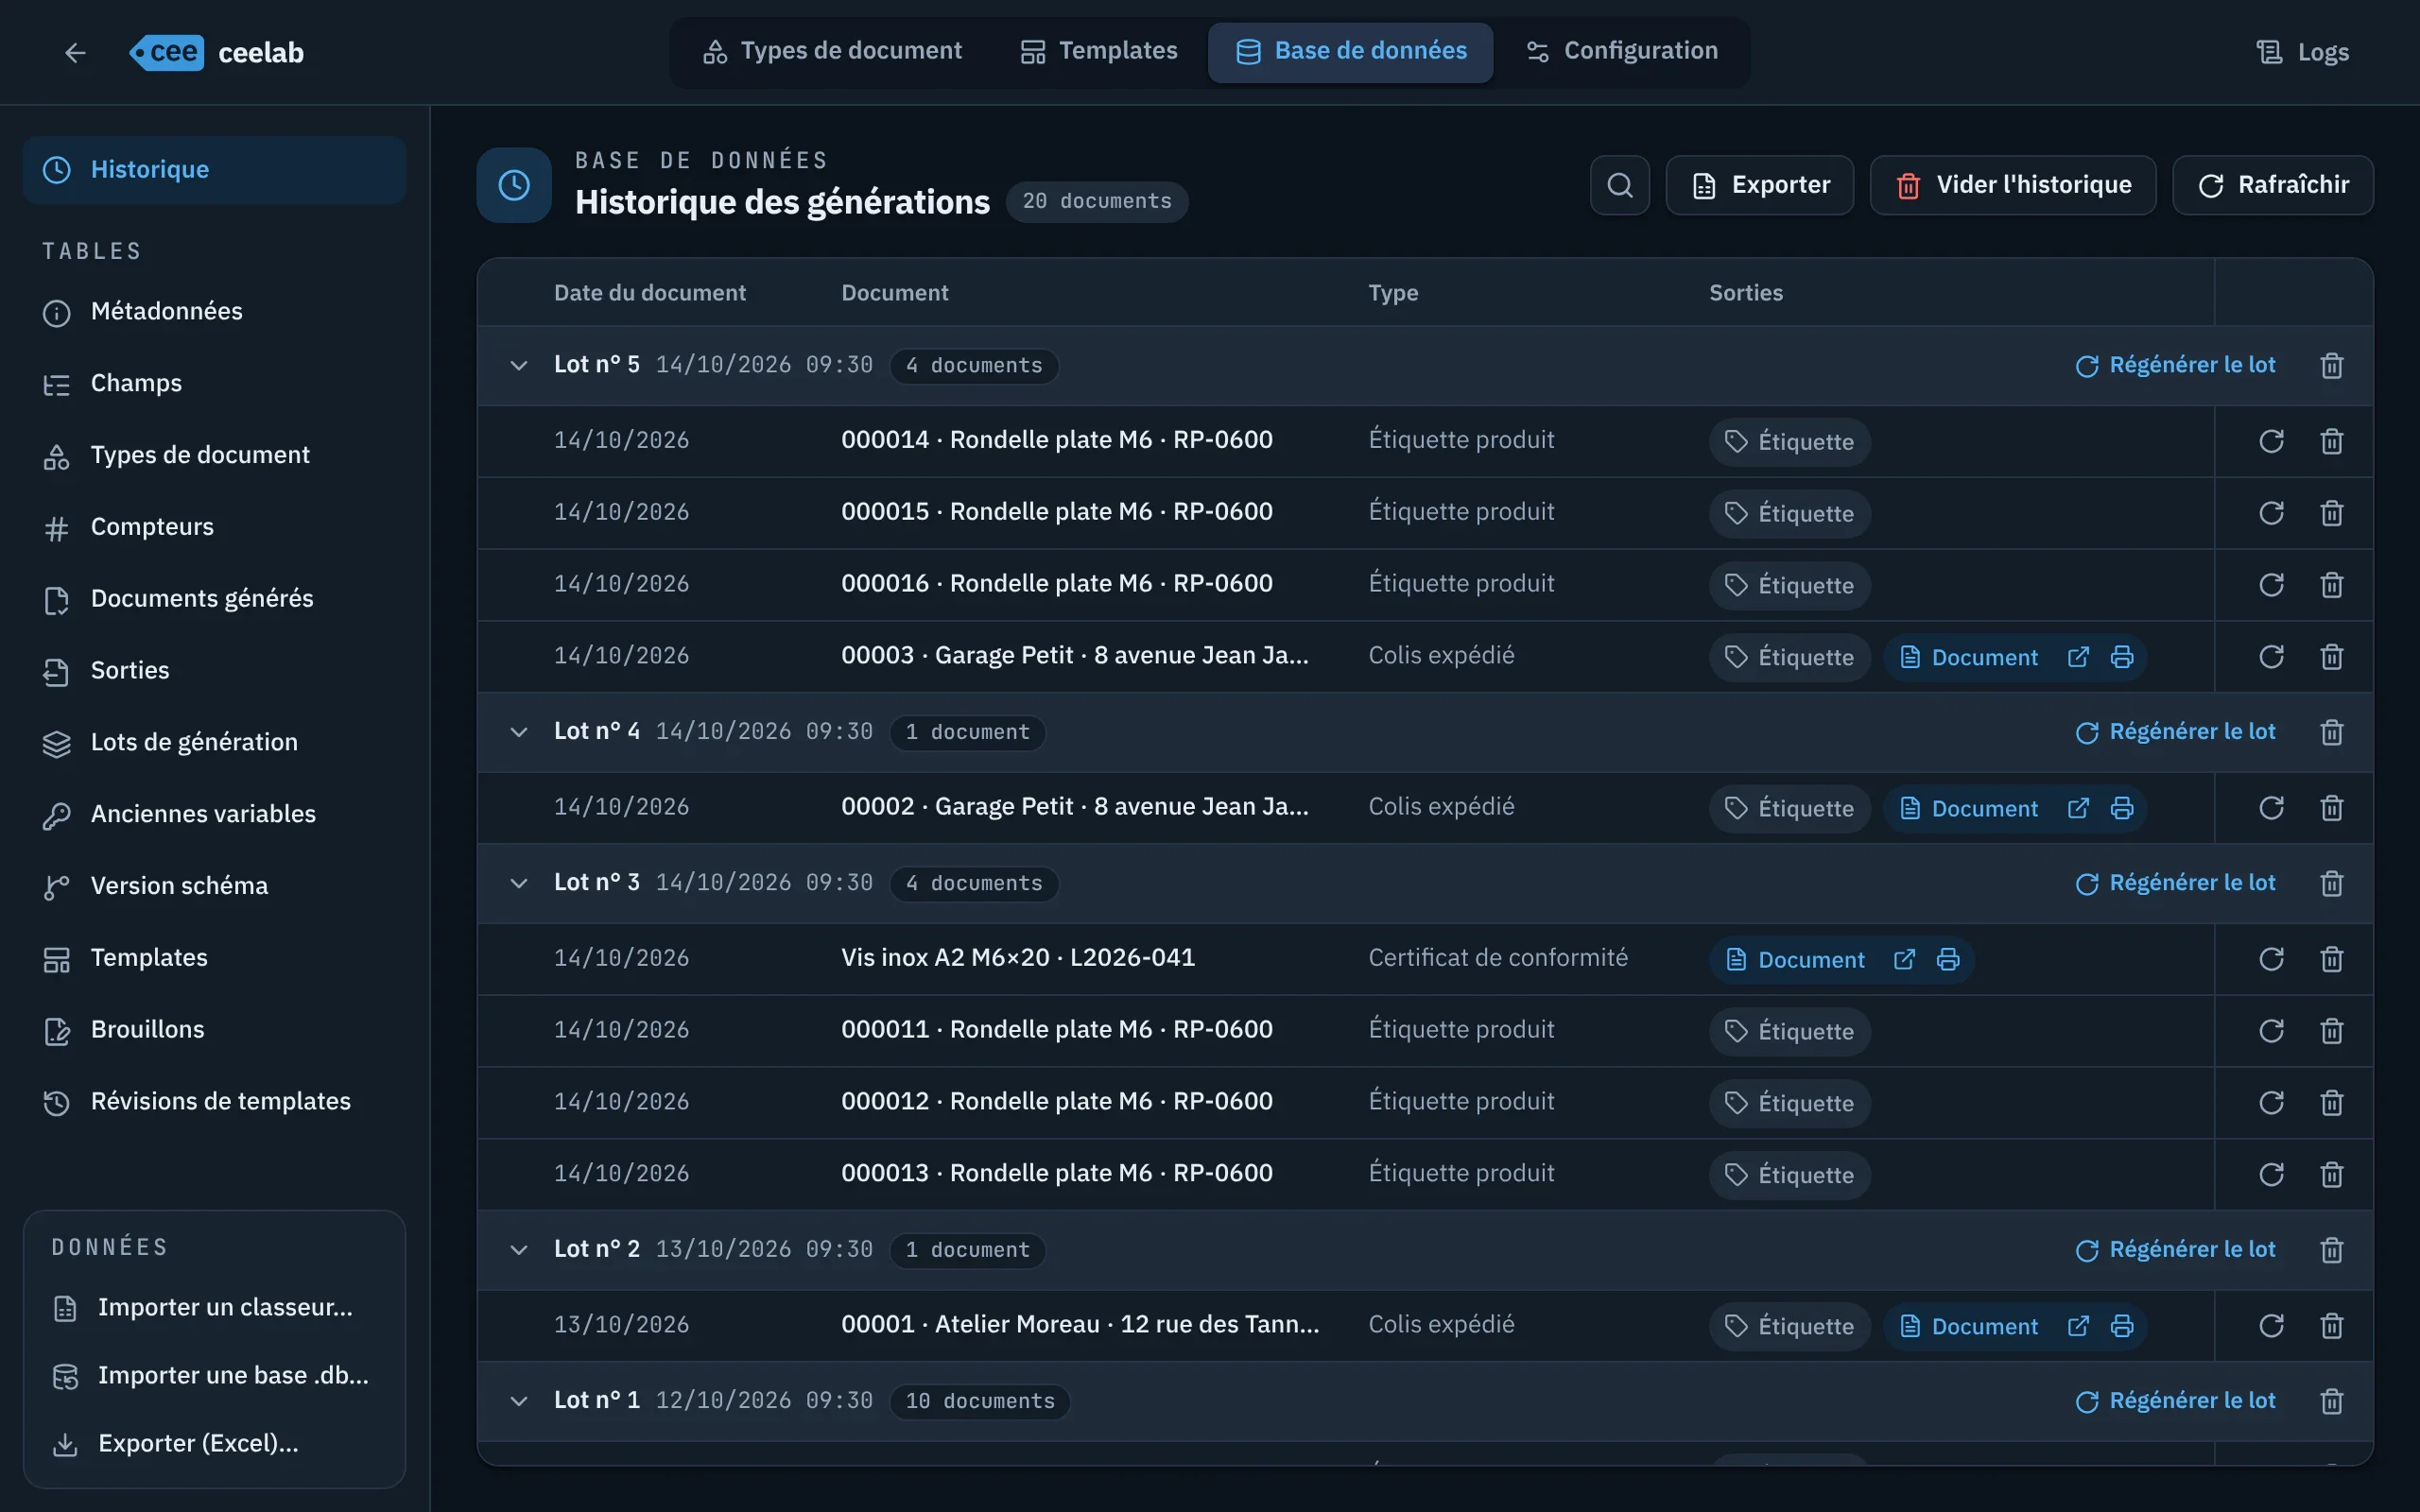
Task: Regenerate document 000014 Rondelle plate M6
Action: pyautogui.click(x=2271, y=441)
